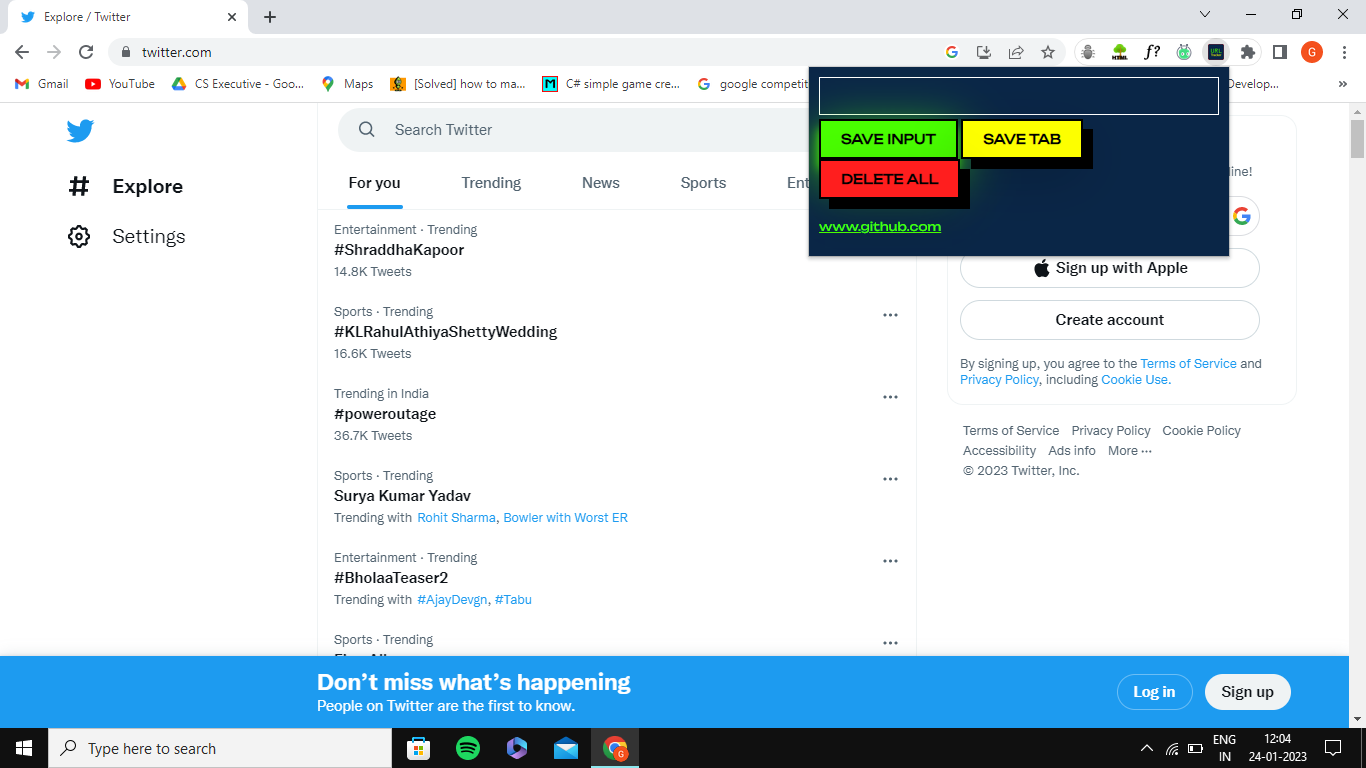The width and height of the screenshot is (1366, 768).
Task: Open the f? font extension icon
Action: tap(1152, 52)
